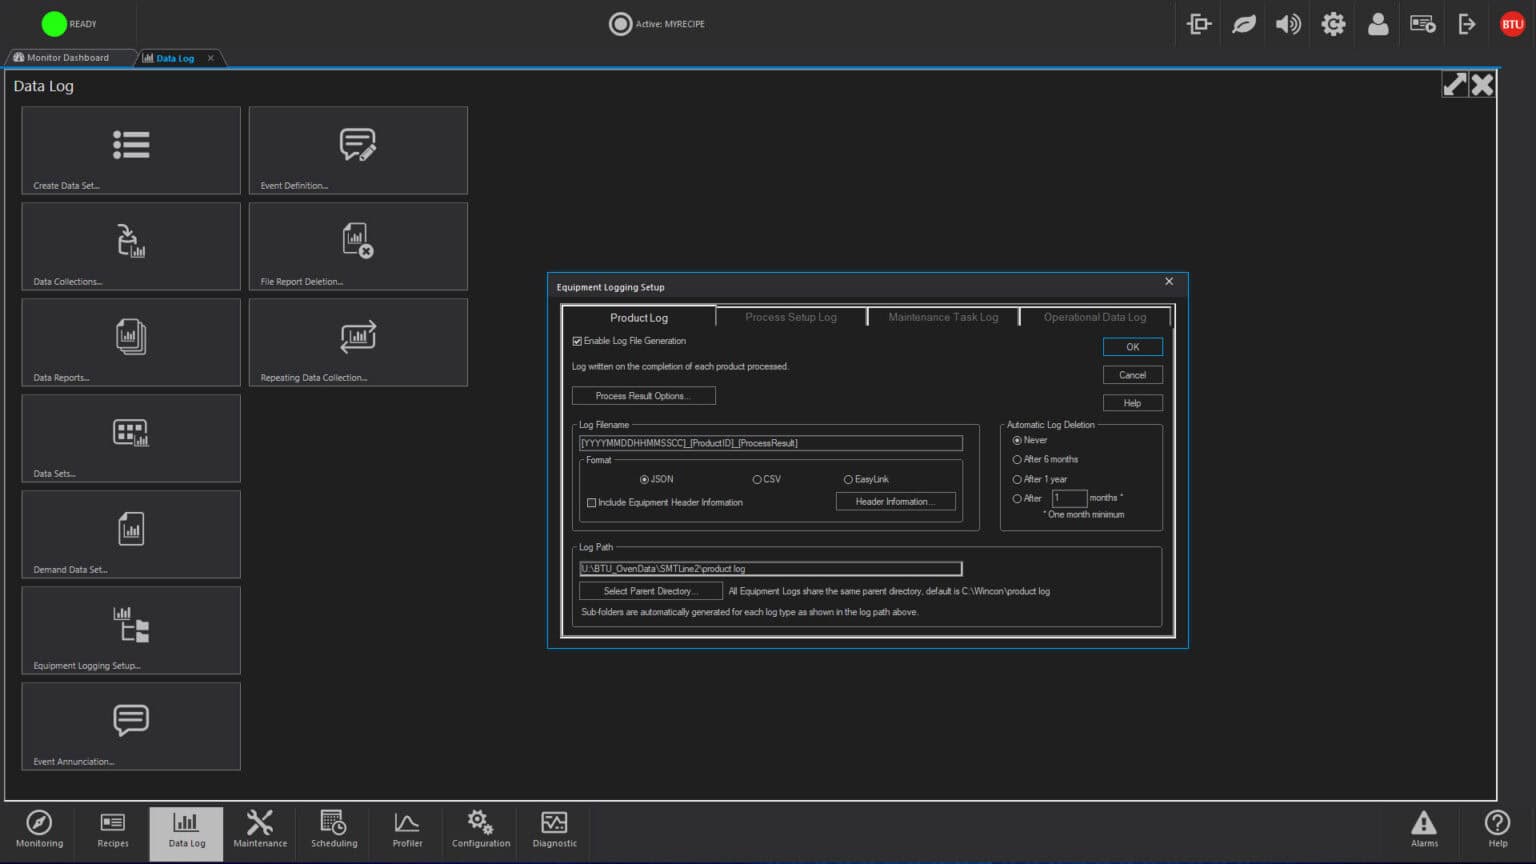The width and height of the screenshot is (1536, 864).
Task: Click the months number input field
Action: click(x=1068, y=498)
